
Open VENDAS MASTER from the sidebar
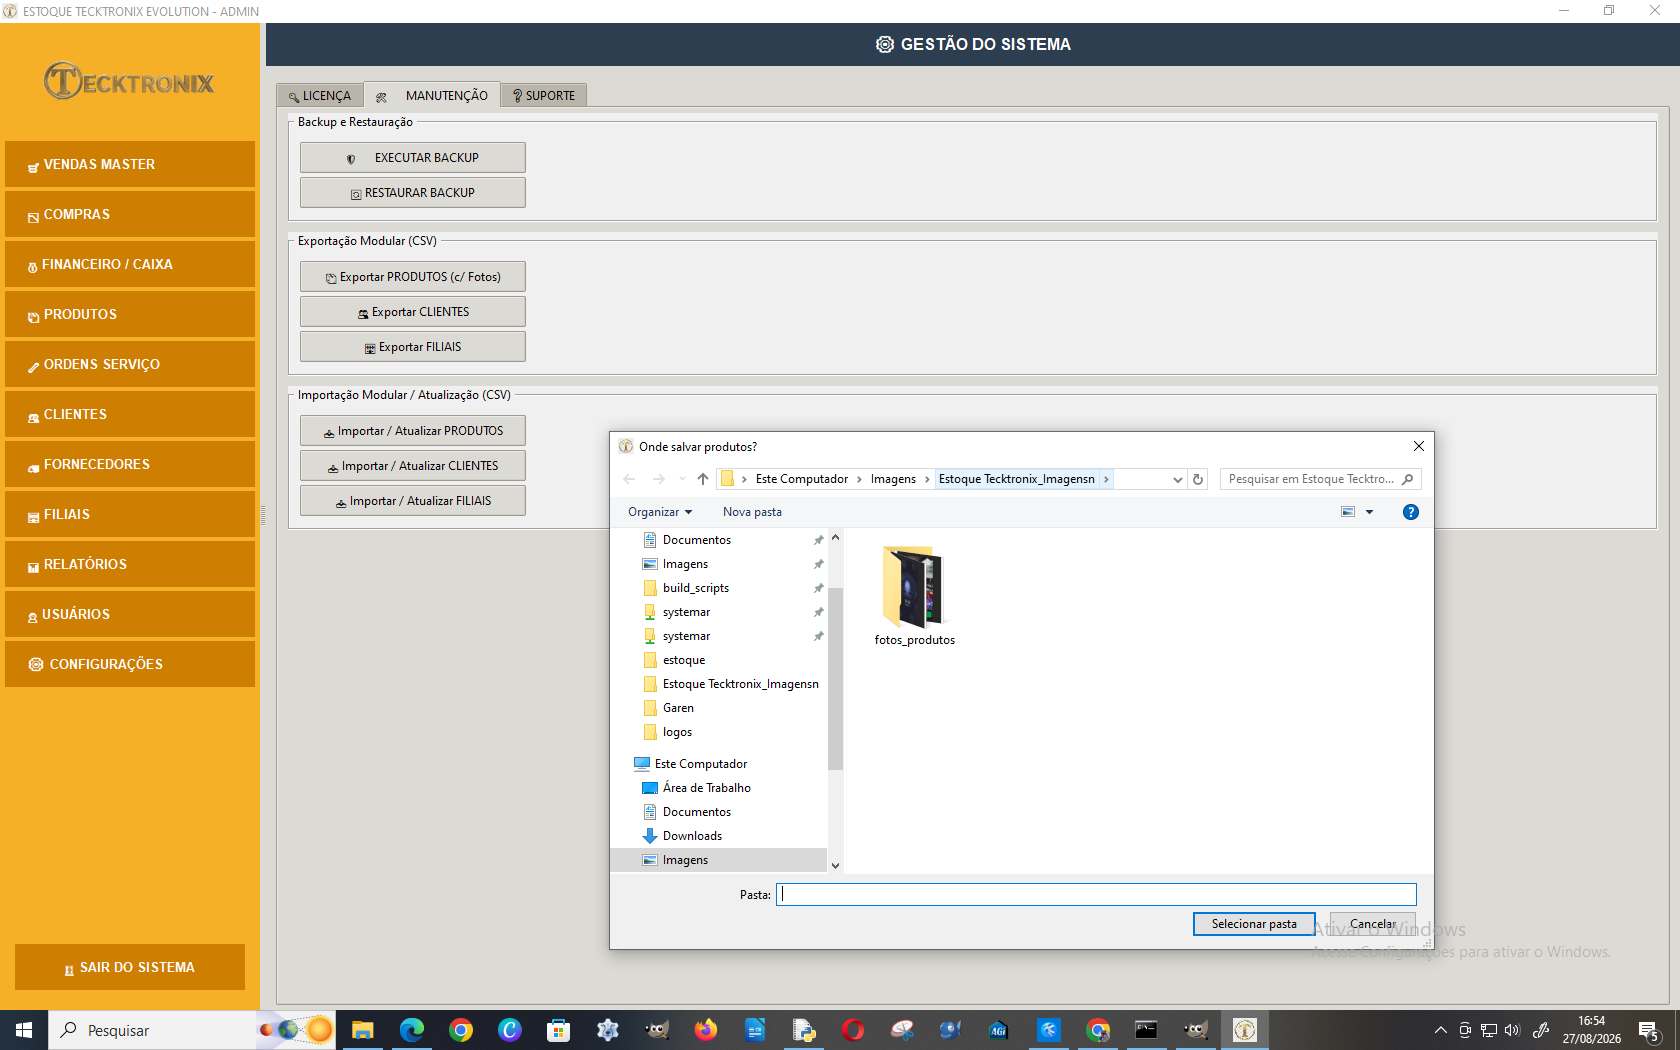coord(130,164)
